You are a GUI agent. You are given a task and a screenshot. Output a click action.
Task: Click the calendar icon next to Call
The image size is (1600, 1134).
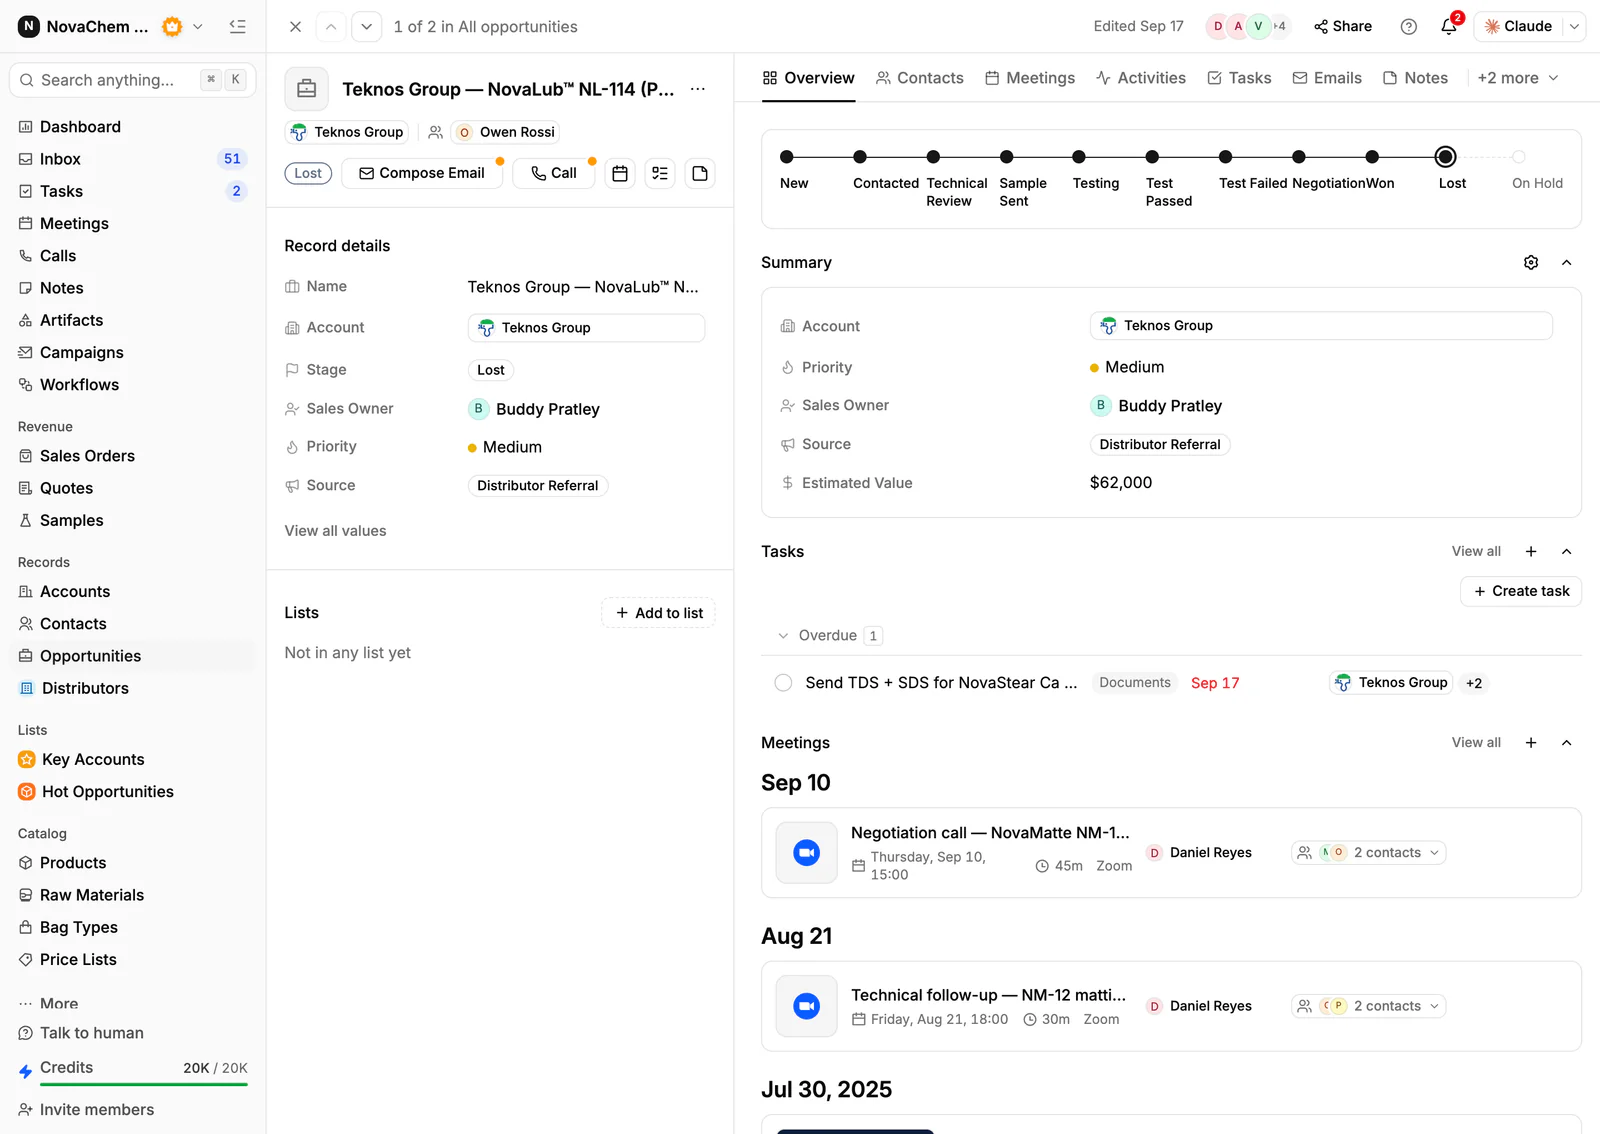pos(620,174)
